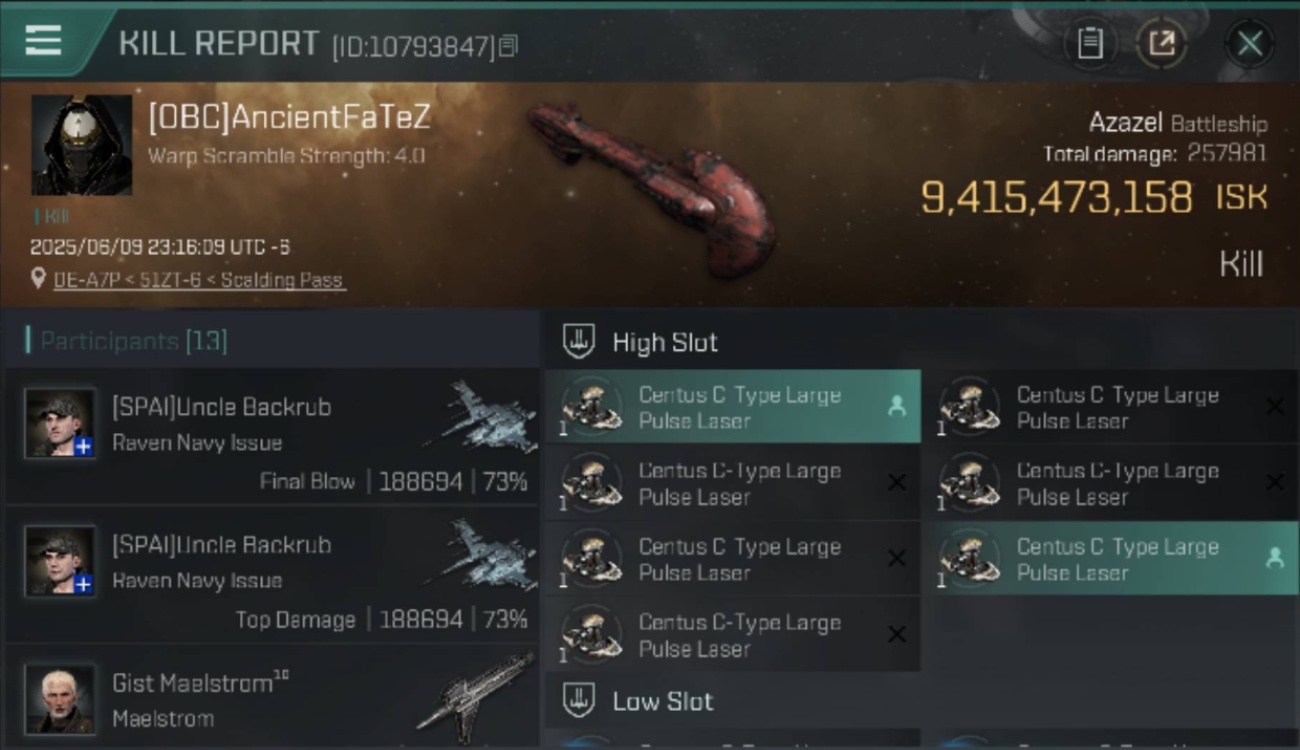Select first highlighted Centus C-Type Pulse Laser
Image resolution: width=1300 pixels, height=750 pixels.
pyautogui.click(x=733, y=407)
